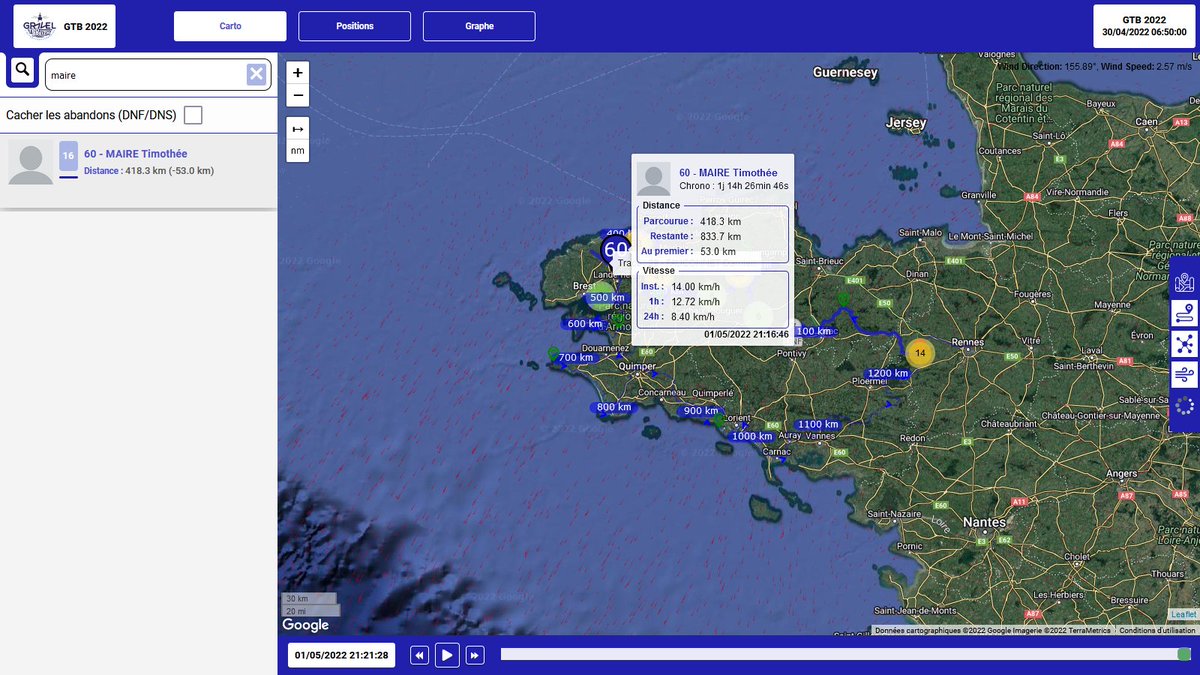
Task: Select the 500 km waypoint label
Action: (606, 298)
